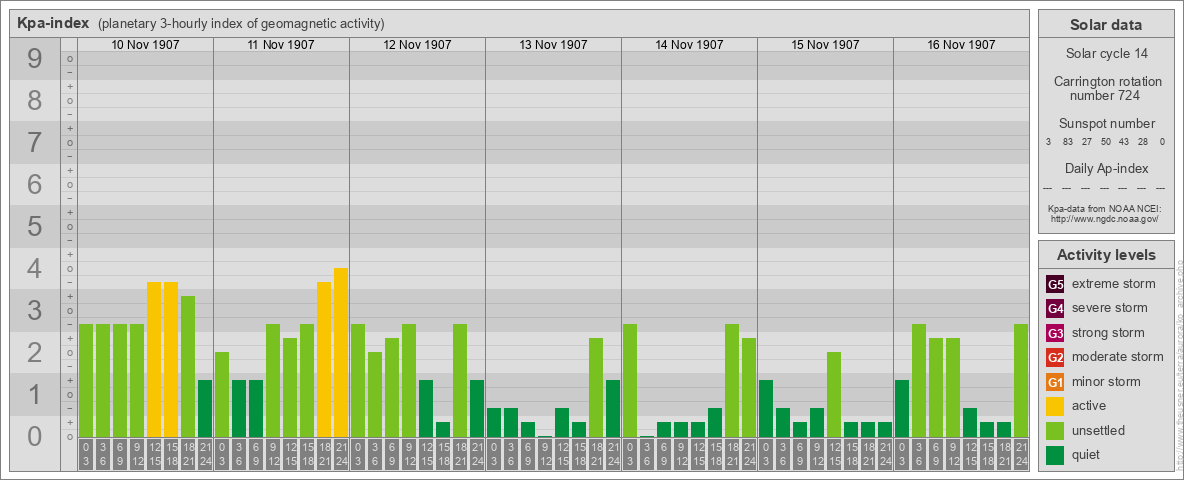Click the 'Daily Ap-index' label
This screenshot has width=1184, height=480.
point(1106,168)
